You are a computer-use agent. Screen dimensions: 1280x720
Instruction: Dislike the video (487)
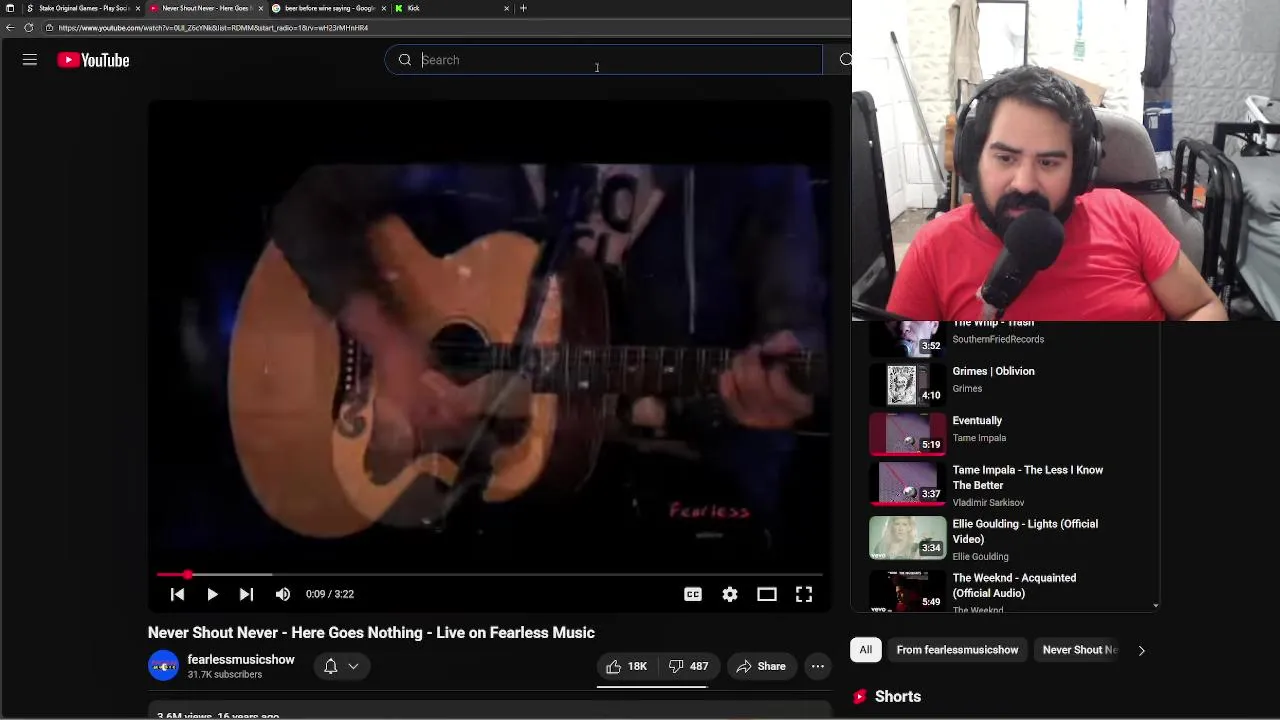coord(688,666)
